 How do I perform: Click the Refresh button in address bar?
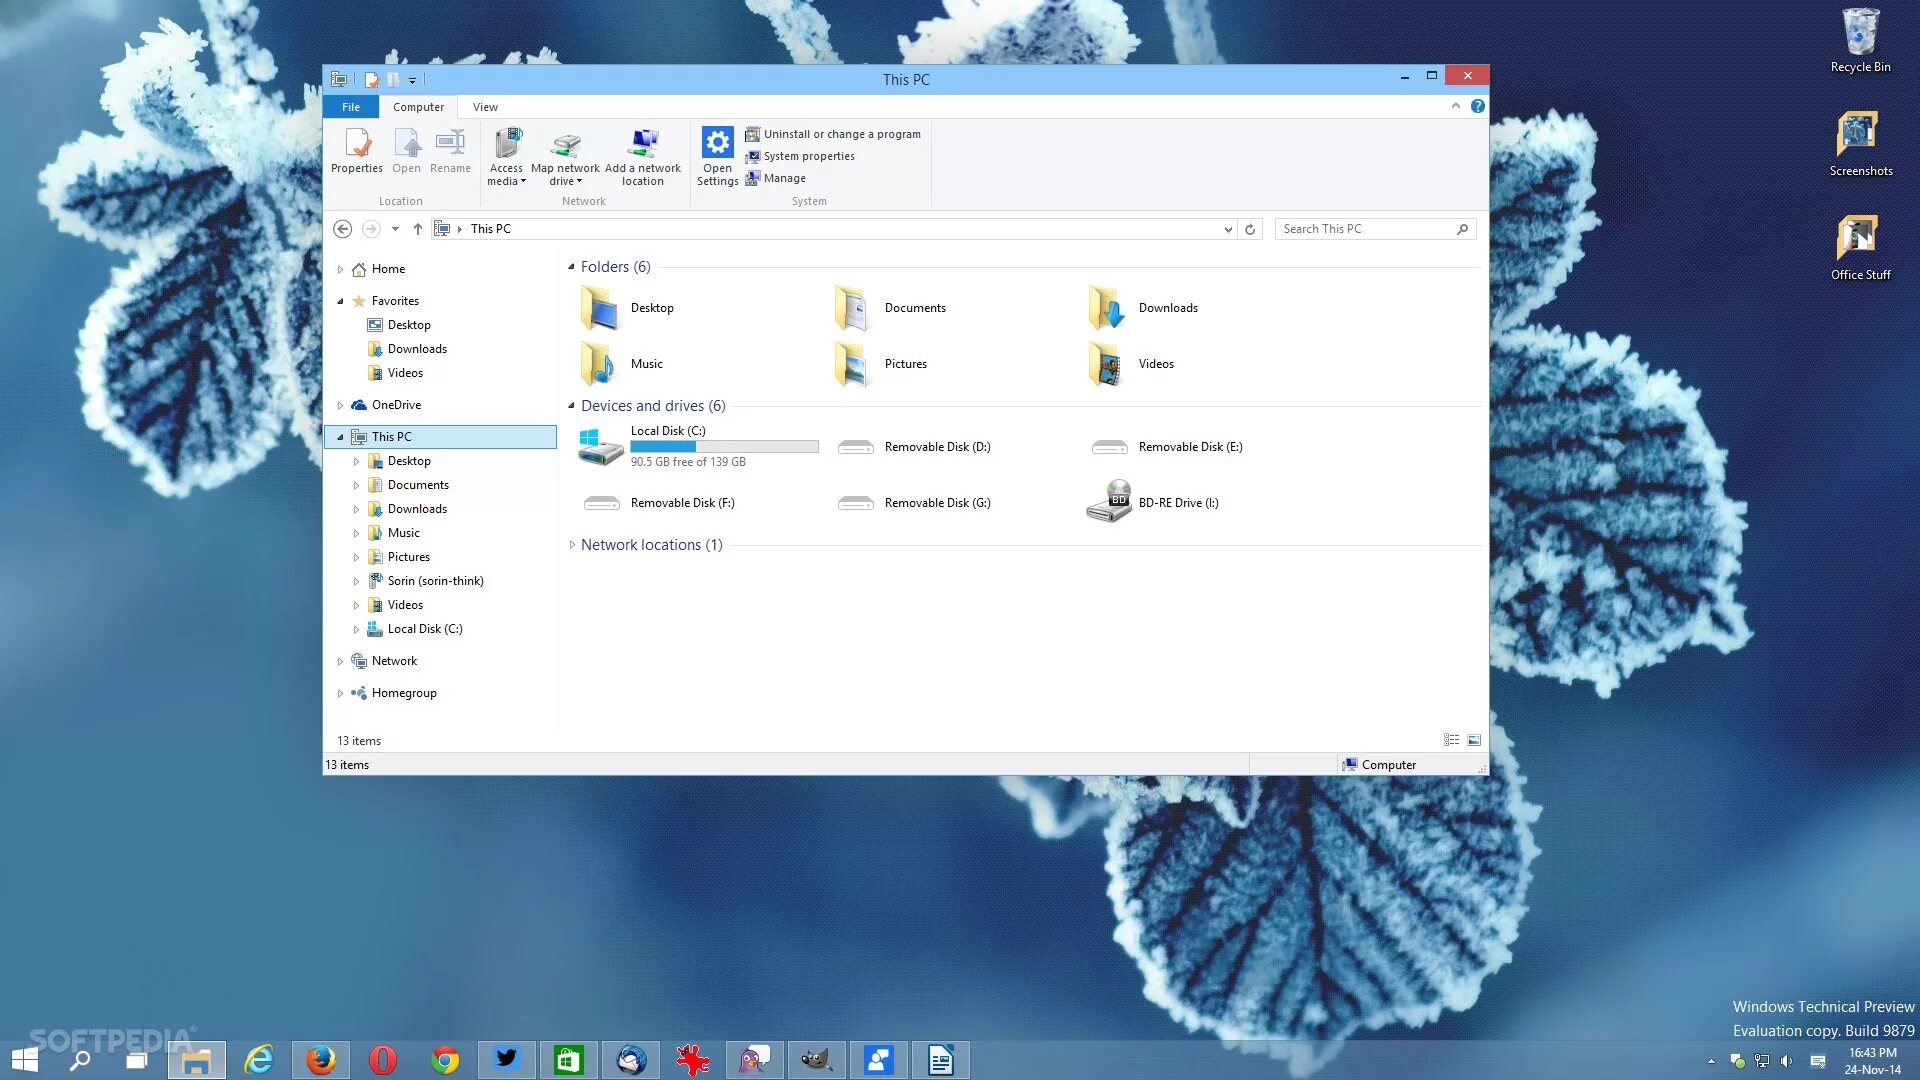click(1250, 228)
